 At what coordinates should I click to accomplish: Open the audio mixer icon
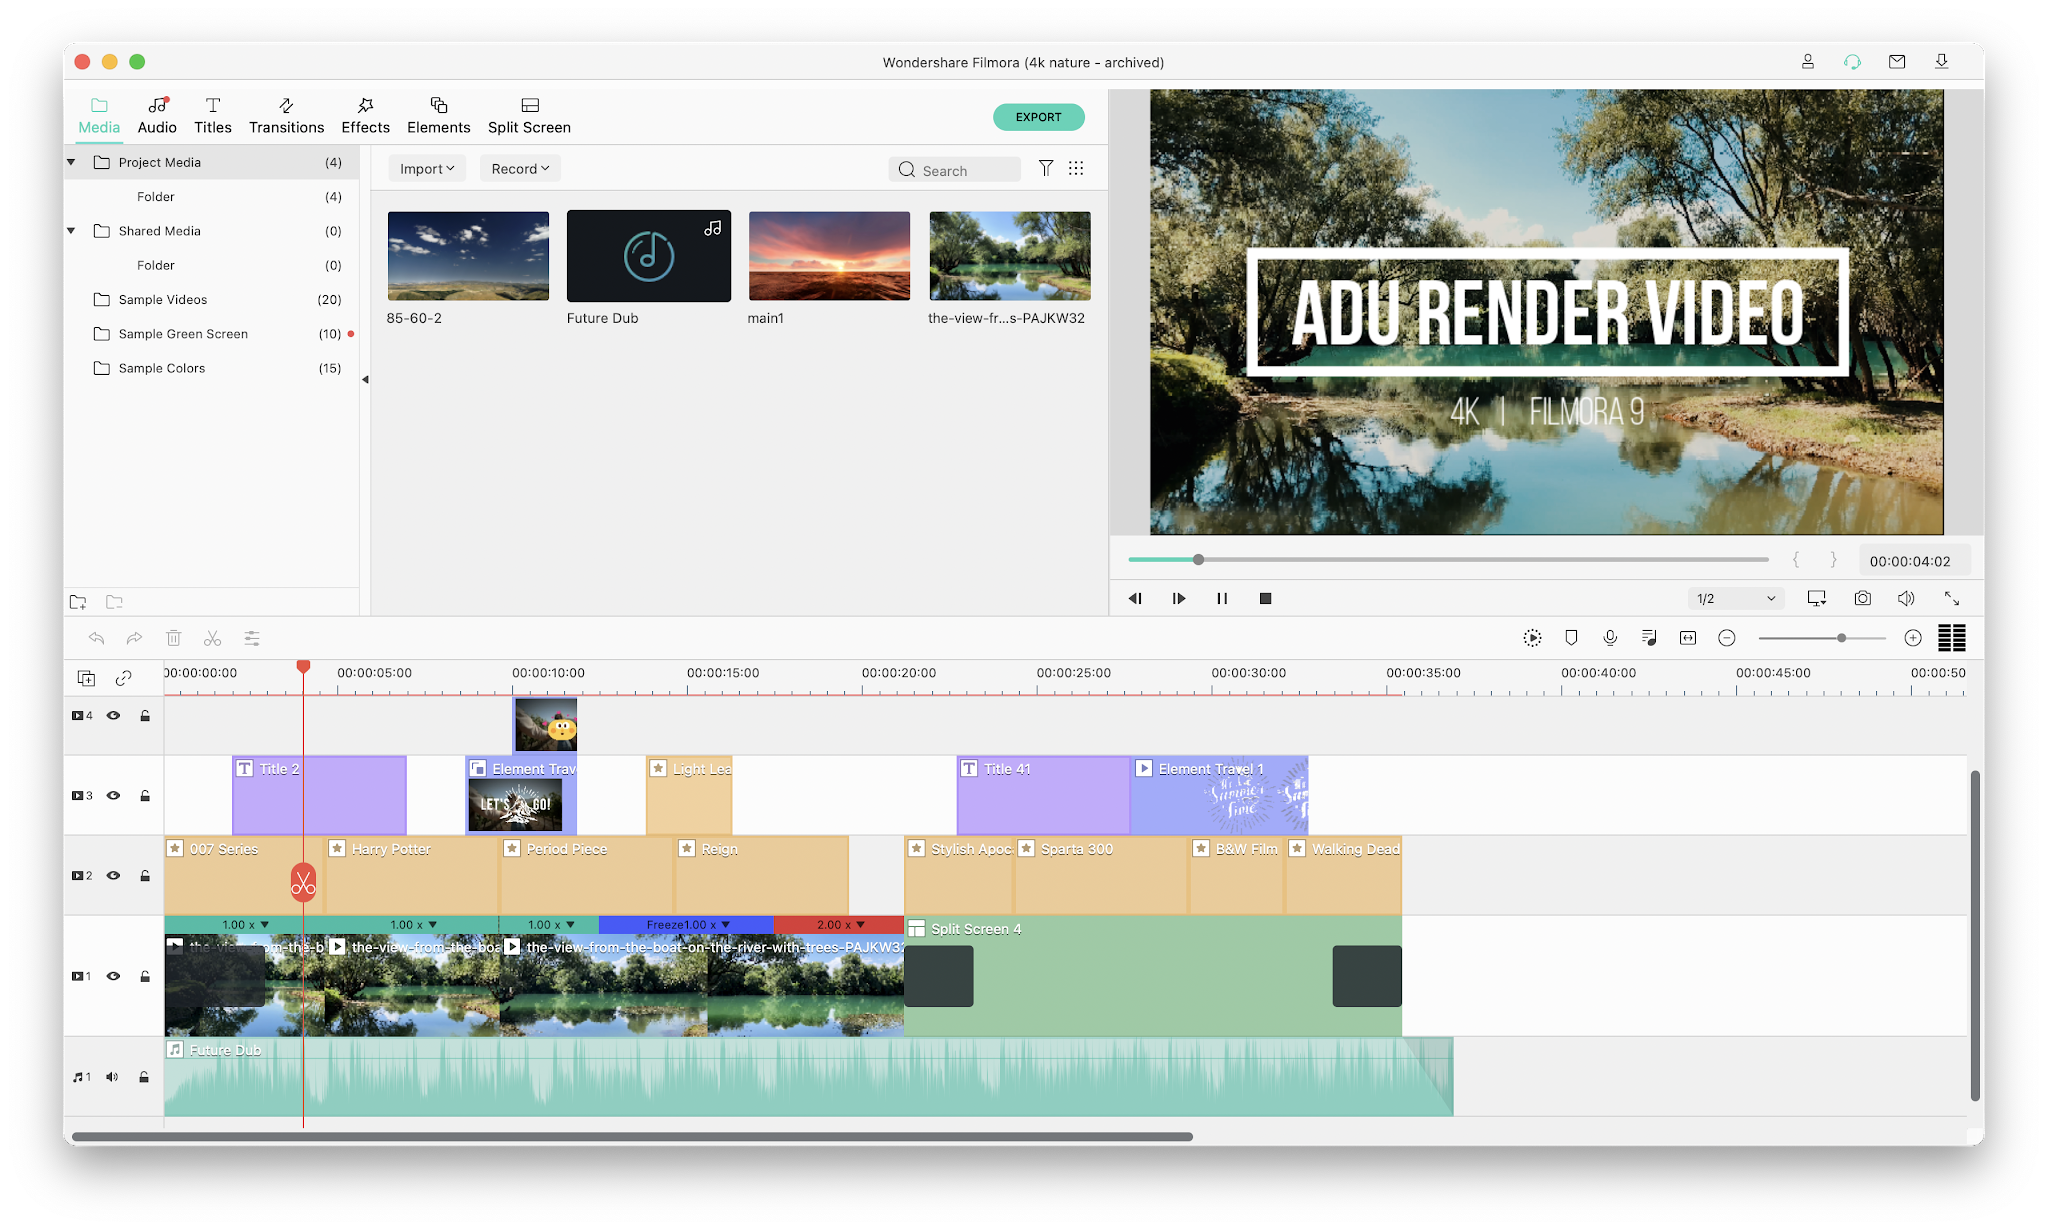click(x=1649, y=638)
